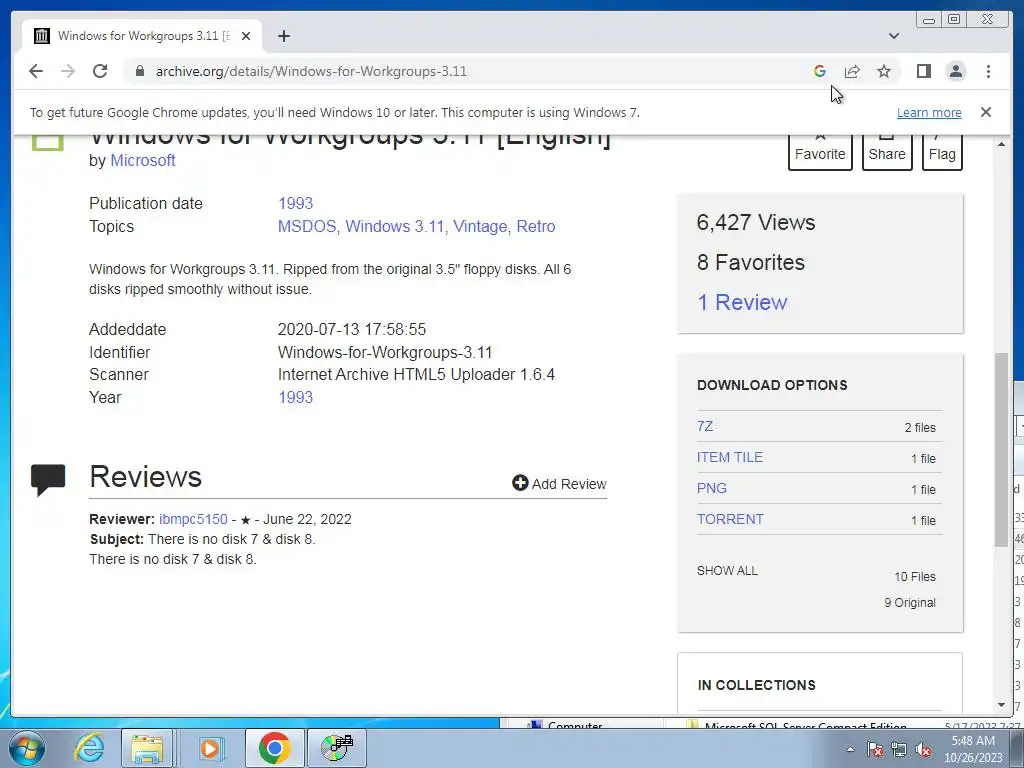Open network status tray icon
Screen dimensions: 1024x768
tap(899, 750)
